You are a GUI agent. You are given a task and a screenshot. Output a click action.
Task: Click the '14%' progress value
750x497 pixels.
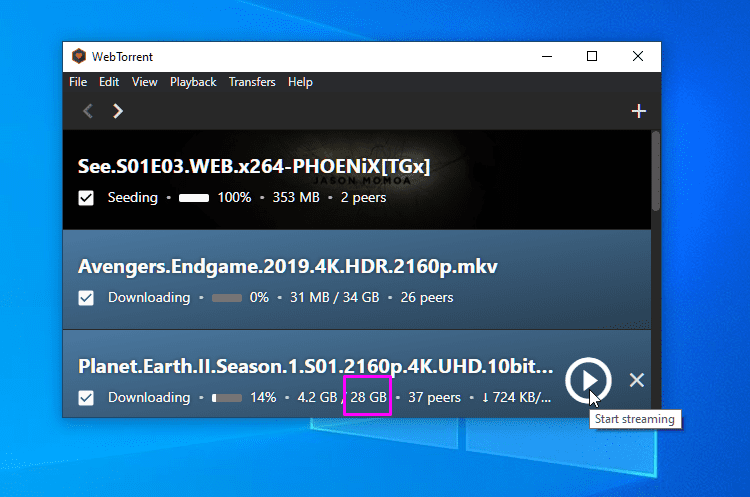264,398
